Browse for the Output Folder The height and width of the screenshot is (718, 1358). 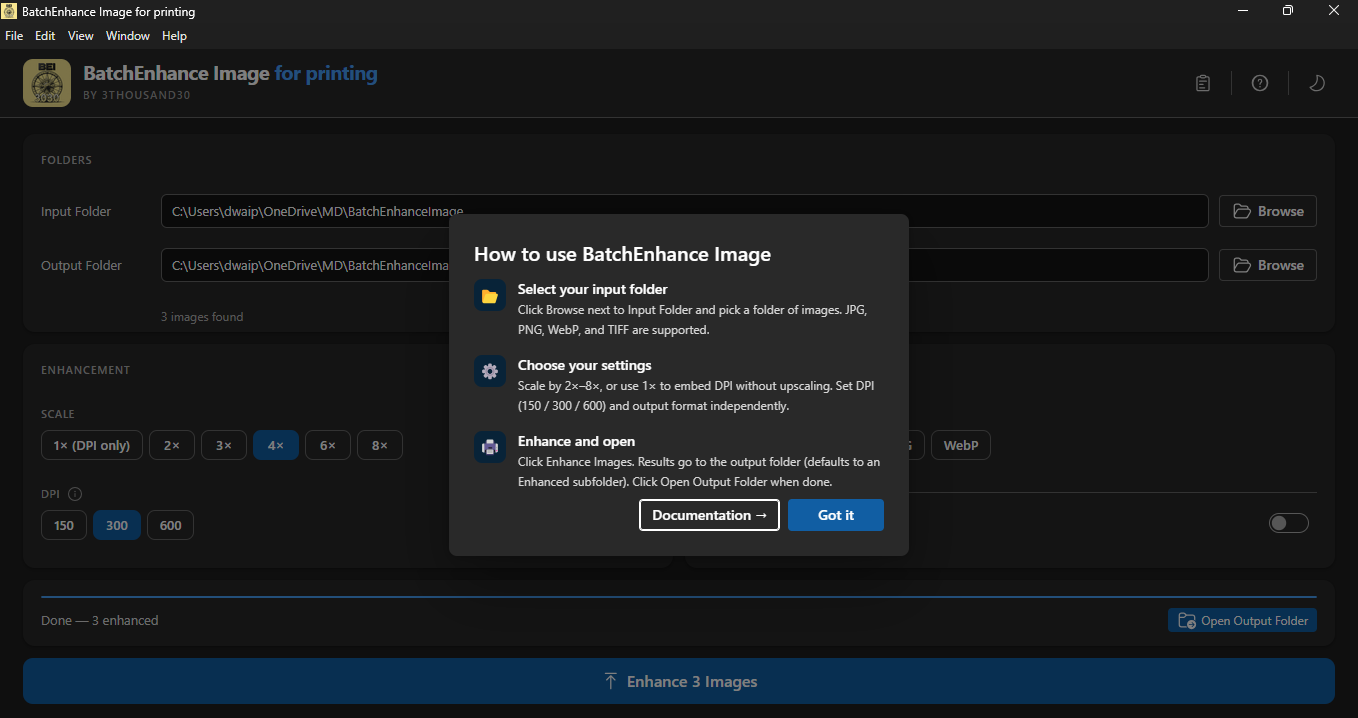(1268, 265)
